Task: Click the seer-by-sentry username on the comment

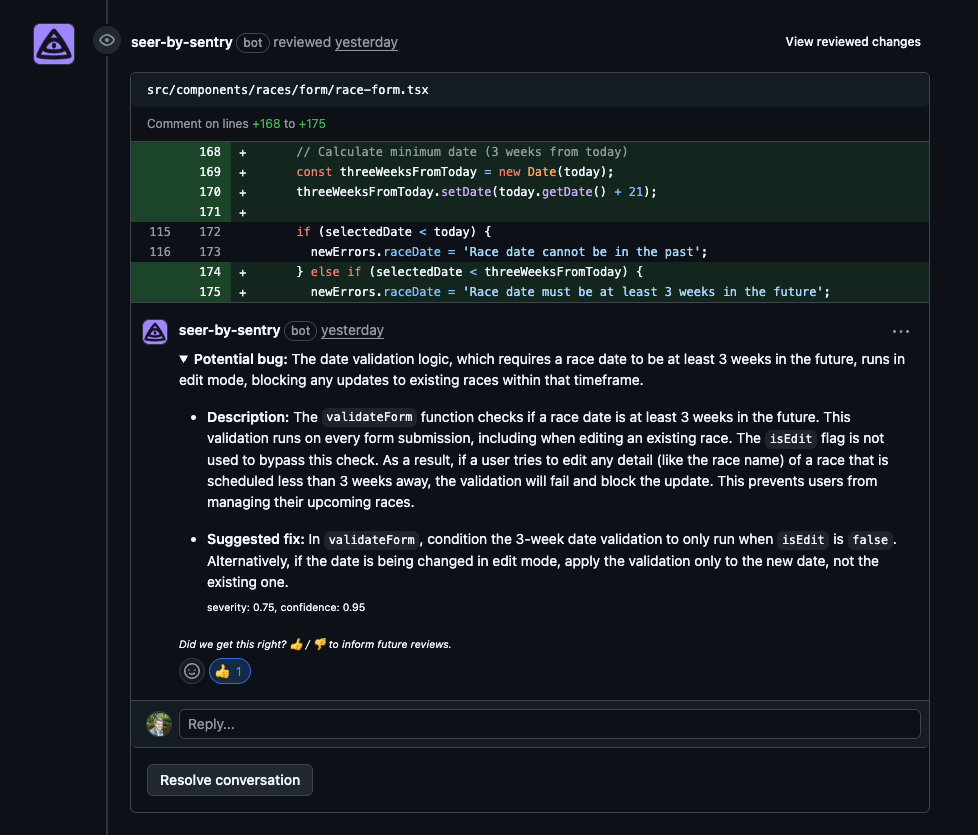Action: point(228,330)
